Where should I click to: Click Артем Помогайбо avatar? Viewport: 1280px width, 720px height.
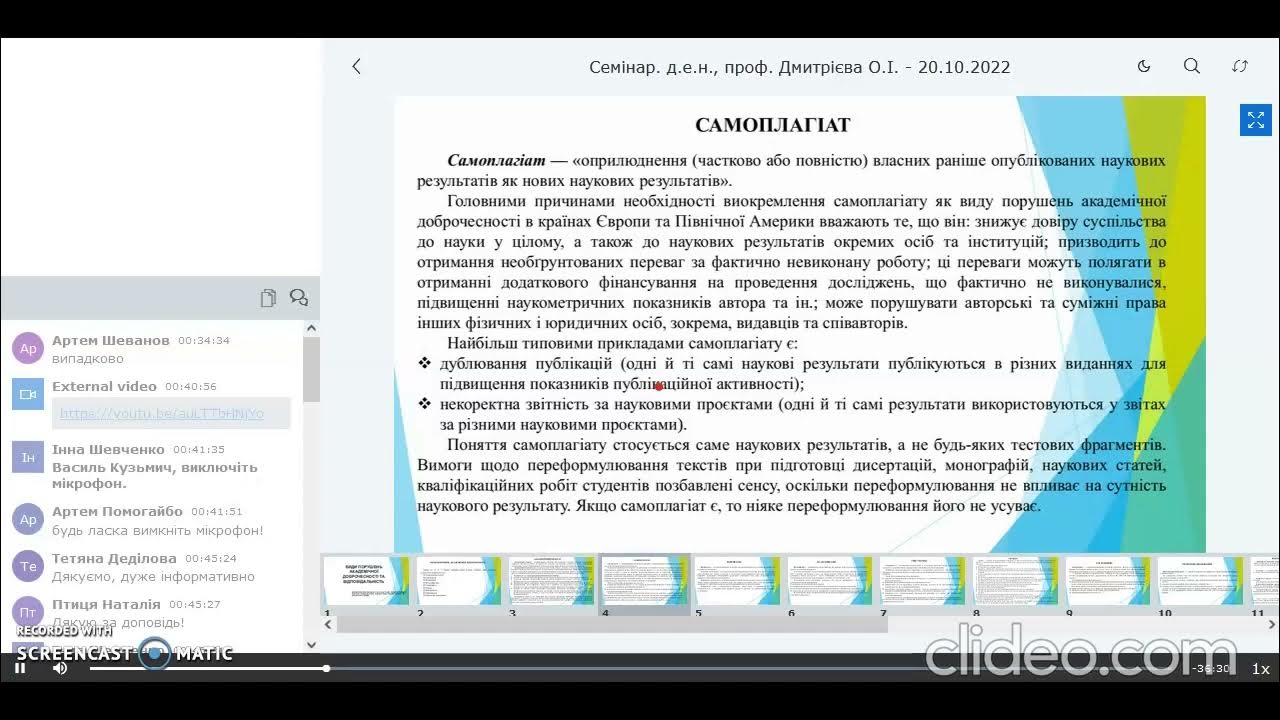point(28,519)
